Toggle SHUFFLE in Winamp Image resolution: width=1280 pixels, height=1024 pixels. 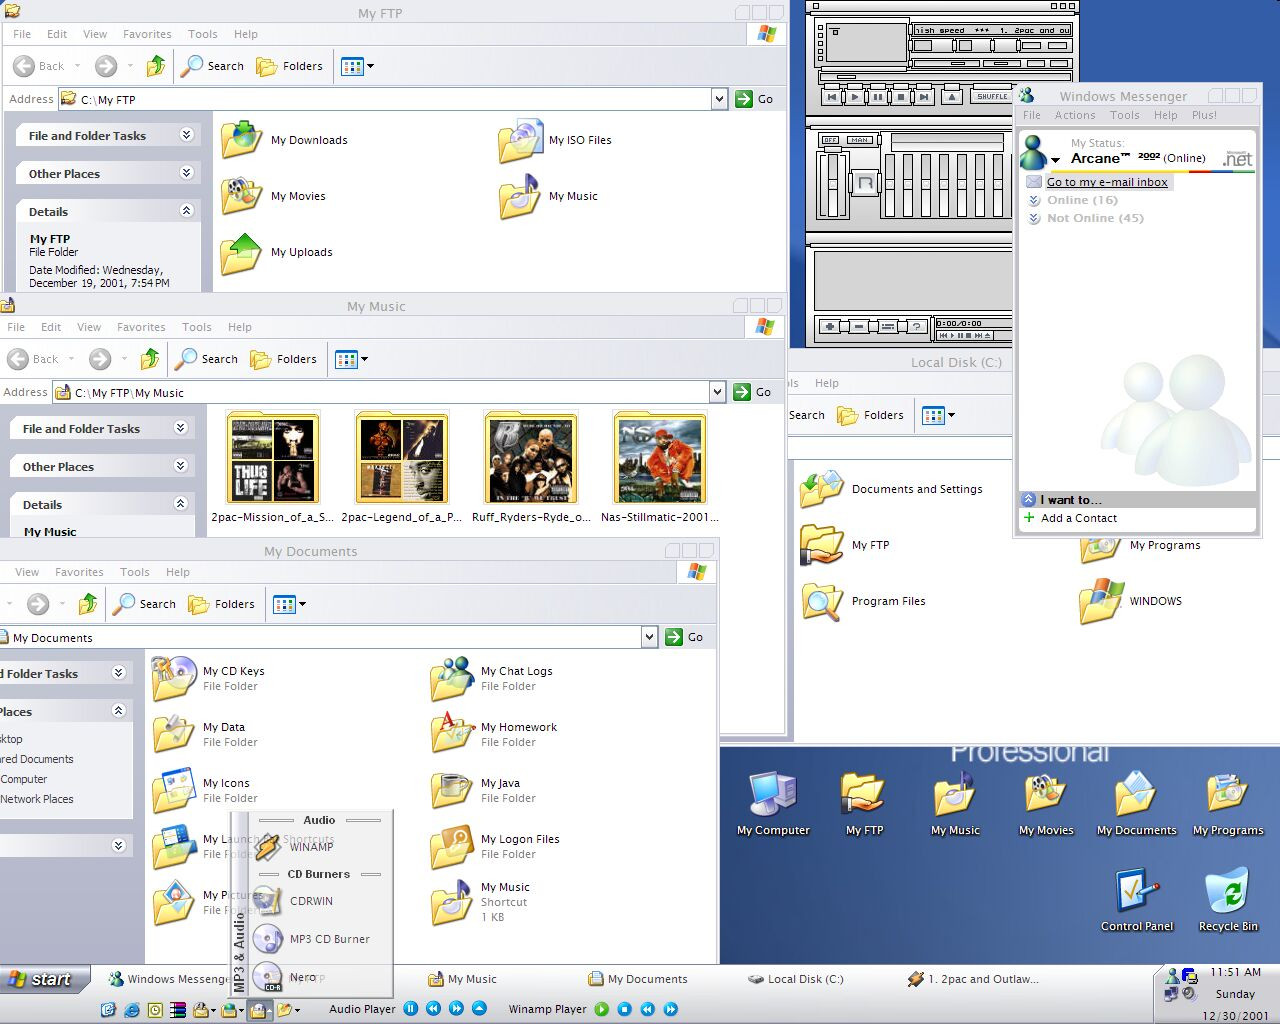[992, 97]
